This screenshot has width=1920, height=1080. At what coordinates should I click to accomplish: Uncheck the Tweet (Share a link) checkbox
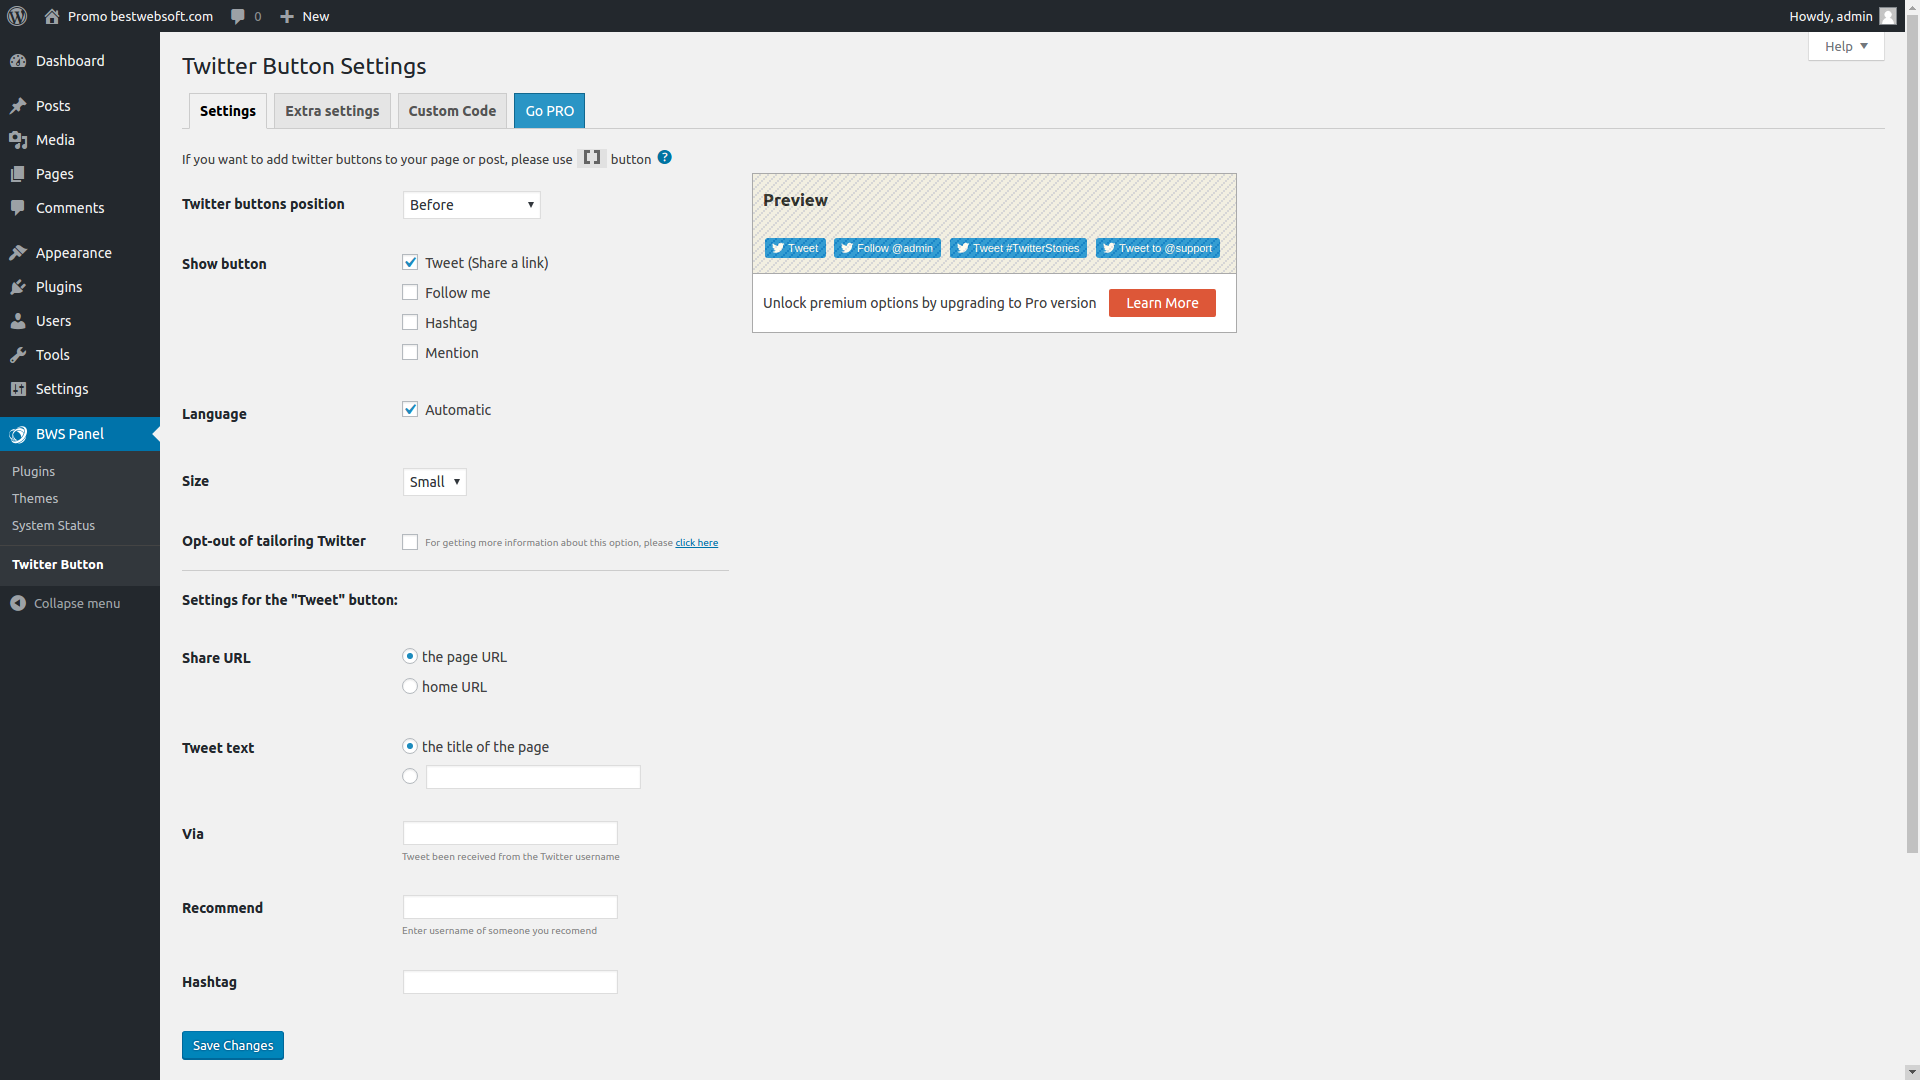(x=410, y=262)
